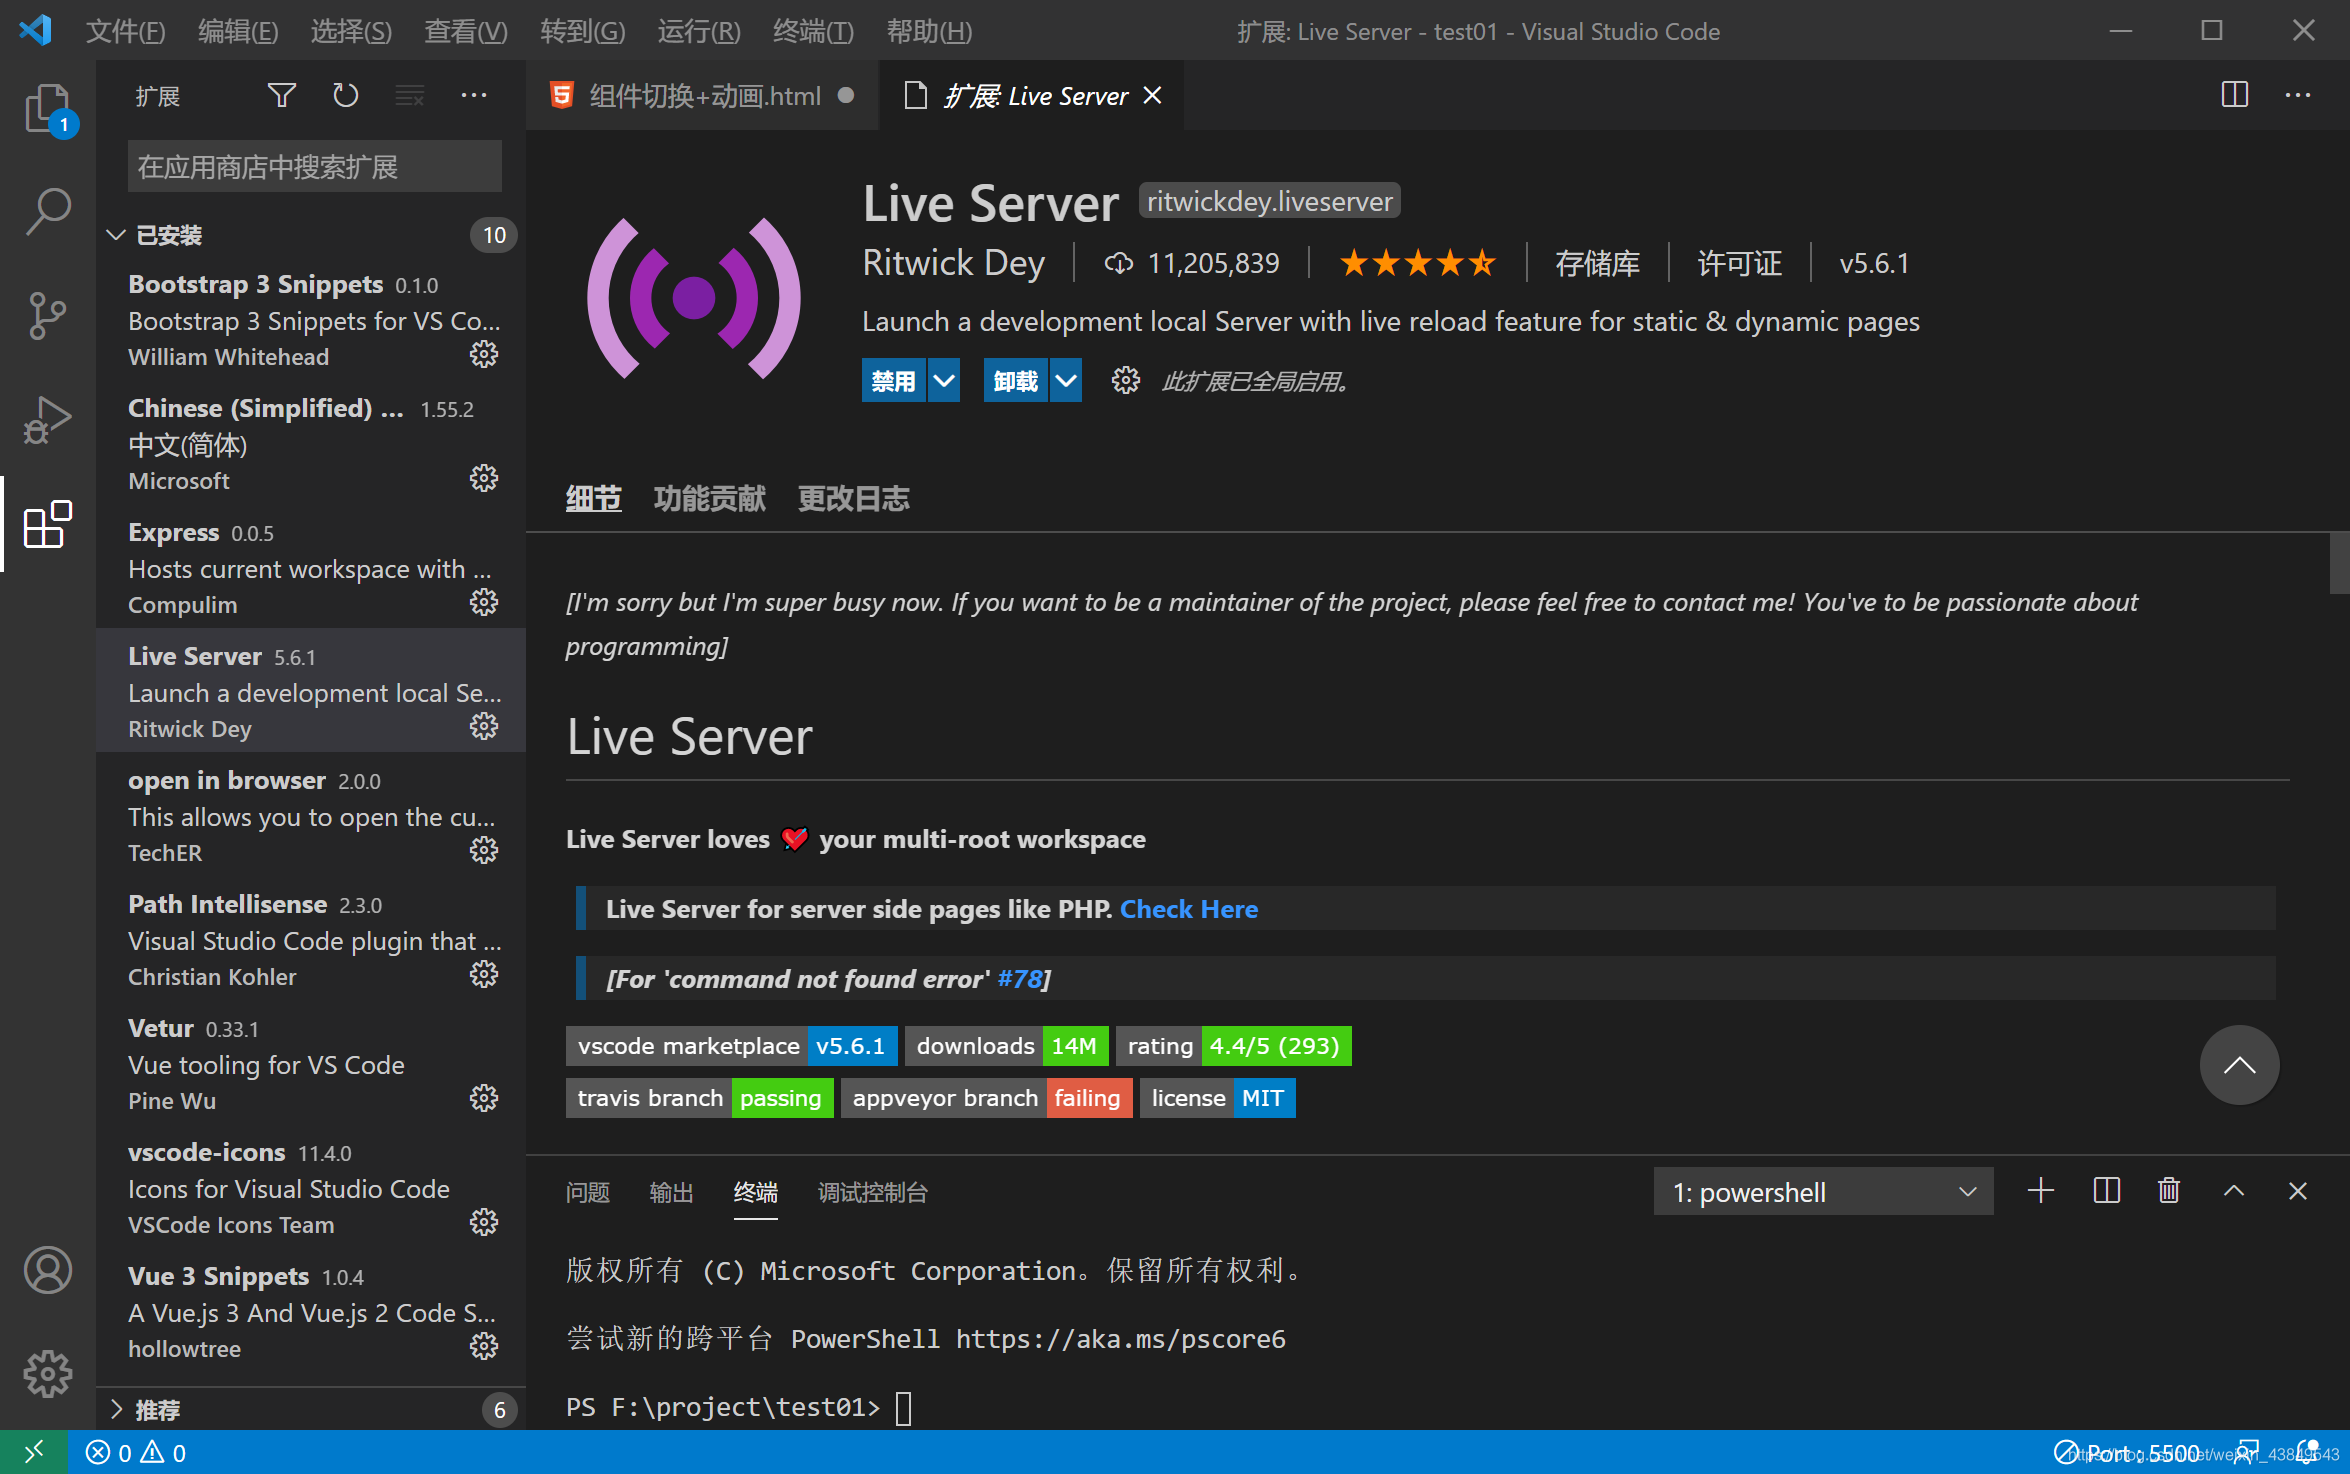Open the Explorer view in activity bar
The width and height of the screenshot is (2350, 1474).
[47, 108]
